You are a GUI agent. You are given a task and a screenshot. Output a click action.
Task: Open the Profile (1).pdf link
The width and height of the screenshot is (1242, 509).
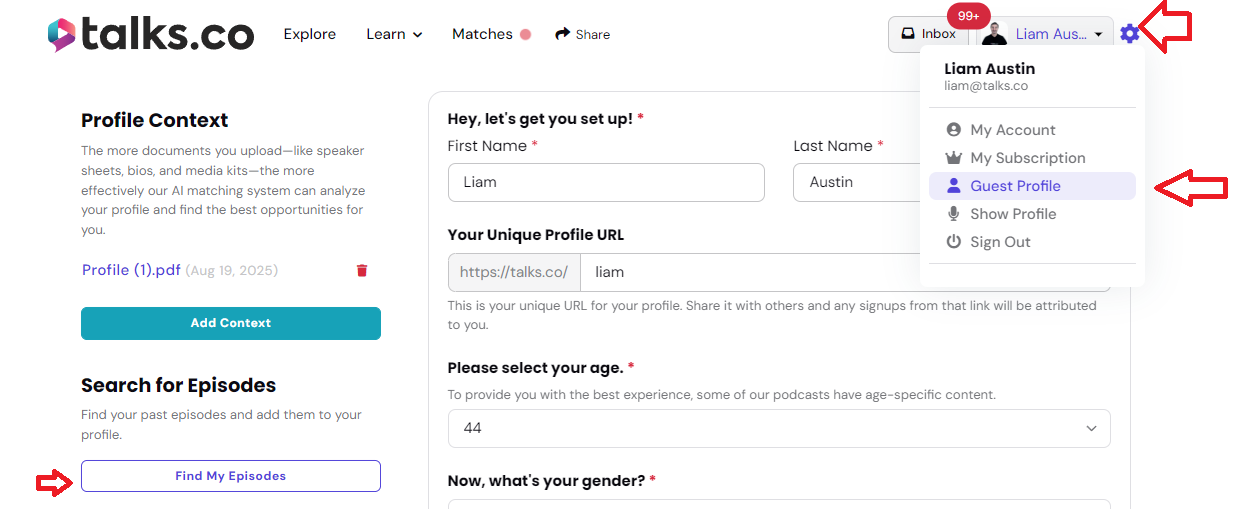[131, 270]
